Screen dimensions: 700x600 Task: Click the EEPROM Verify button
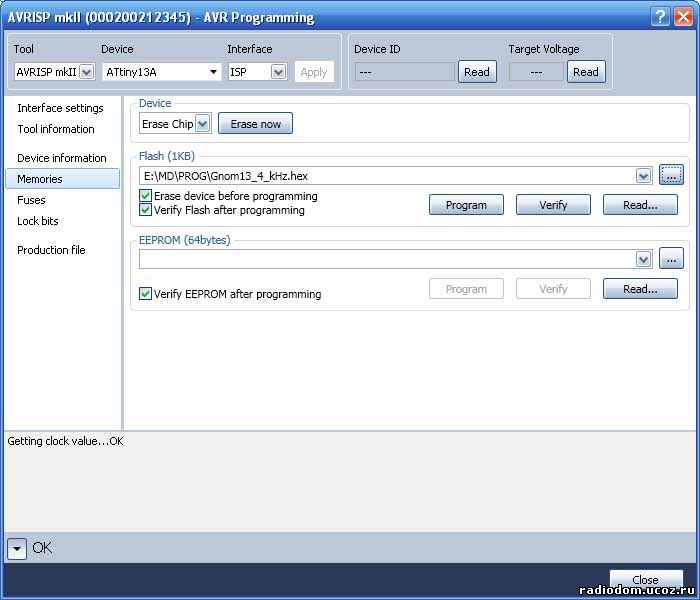pyautogui.click(x=553, y=289)
